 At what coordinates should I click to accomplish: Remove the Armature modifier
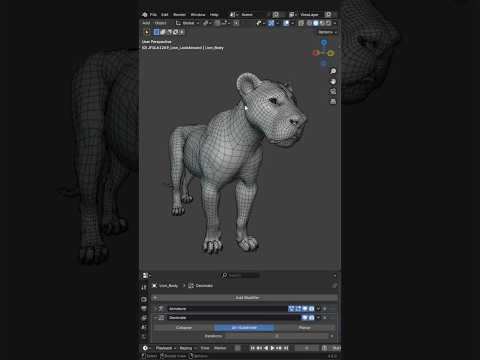(x=325, y=309)
